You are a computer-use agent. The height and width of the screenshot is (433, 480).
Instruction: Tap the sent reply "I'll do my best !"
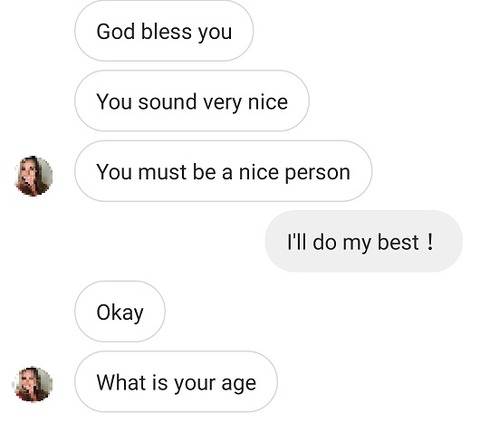tap(364, 241)
